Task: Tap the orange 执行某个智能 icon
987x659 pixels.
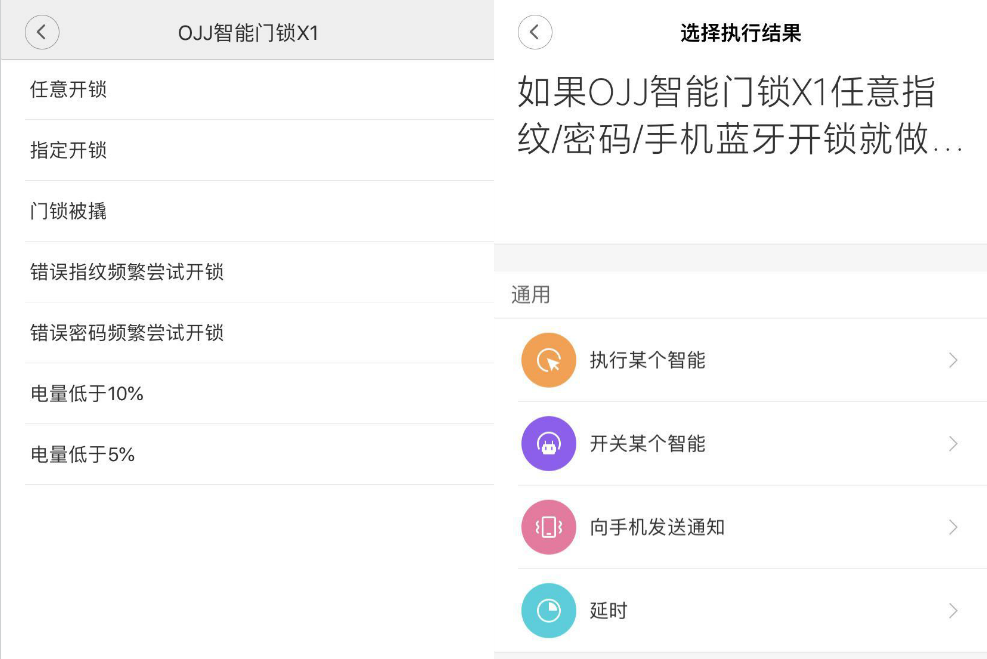Action: pyautogui.click(x=548, y=360)
